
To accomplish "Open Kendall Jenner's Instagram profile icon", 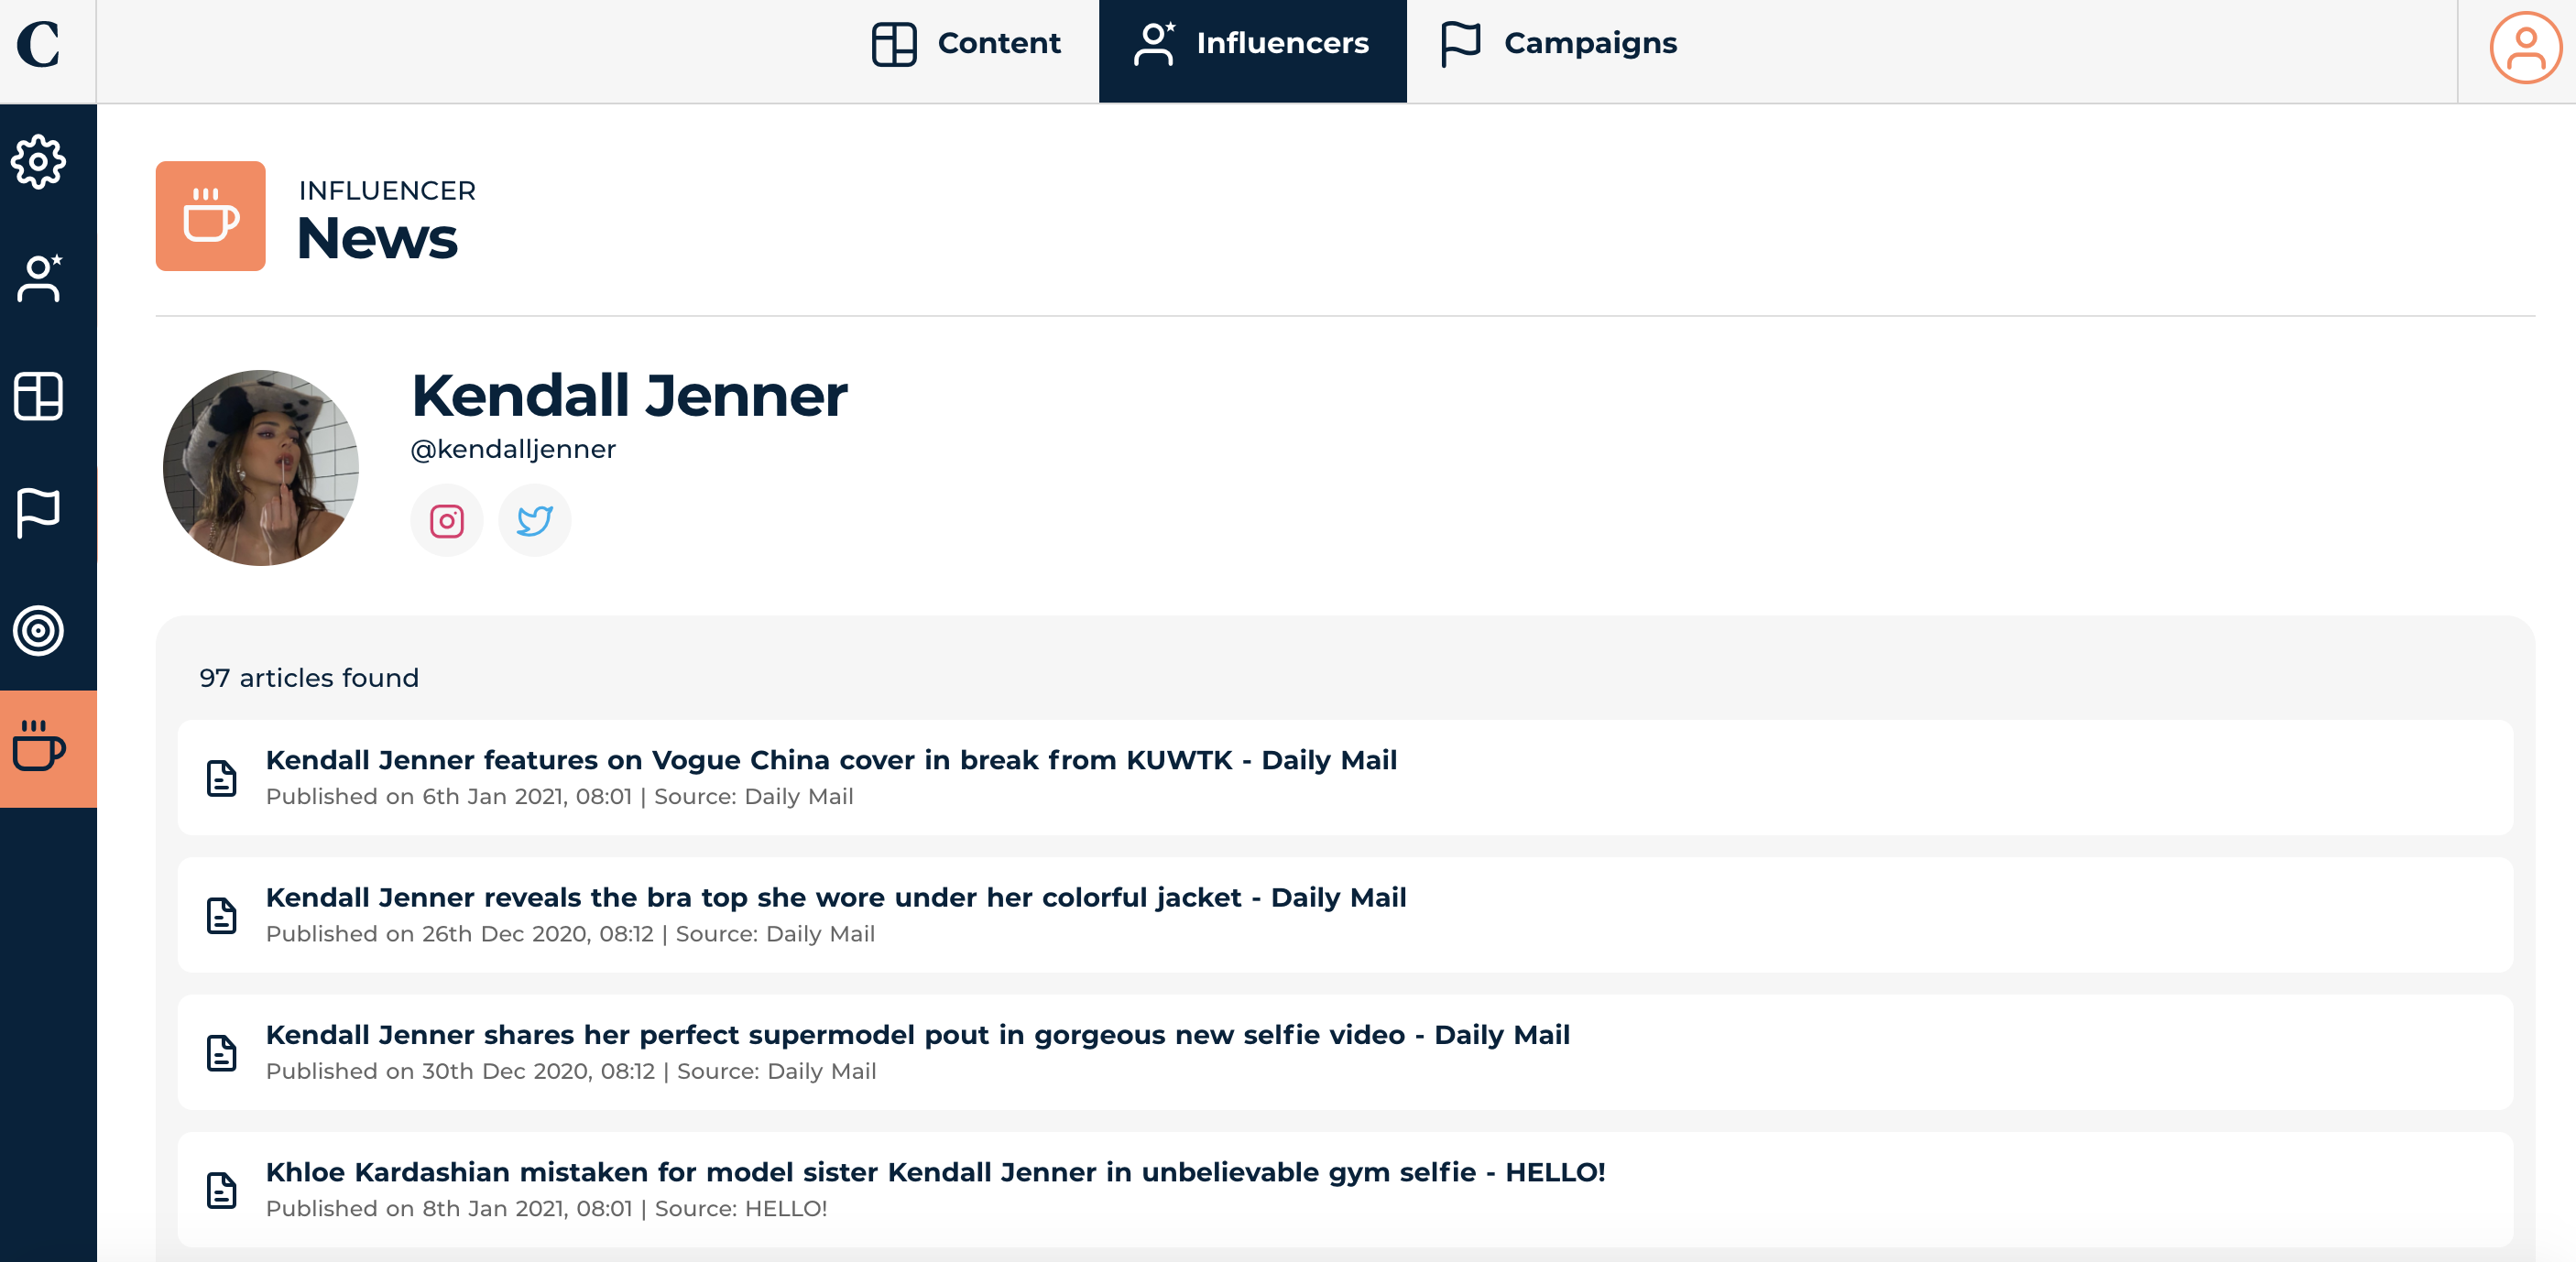I will [x=446, y=521].
